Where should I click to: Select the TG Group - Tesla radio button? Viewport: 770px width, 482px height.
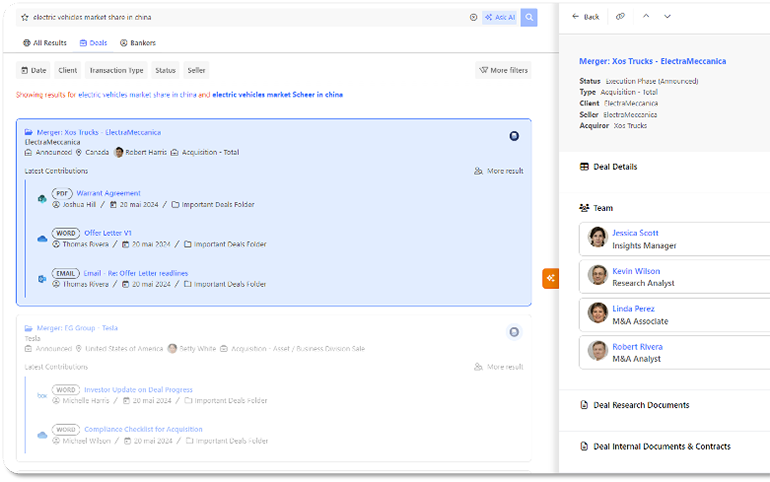(x=514, y=332)
